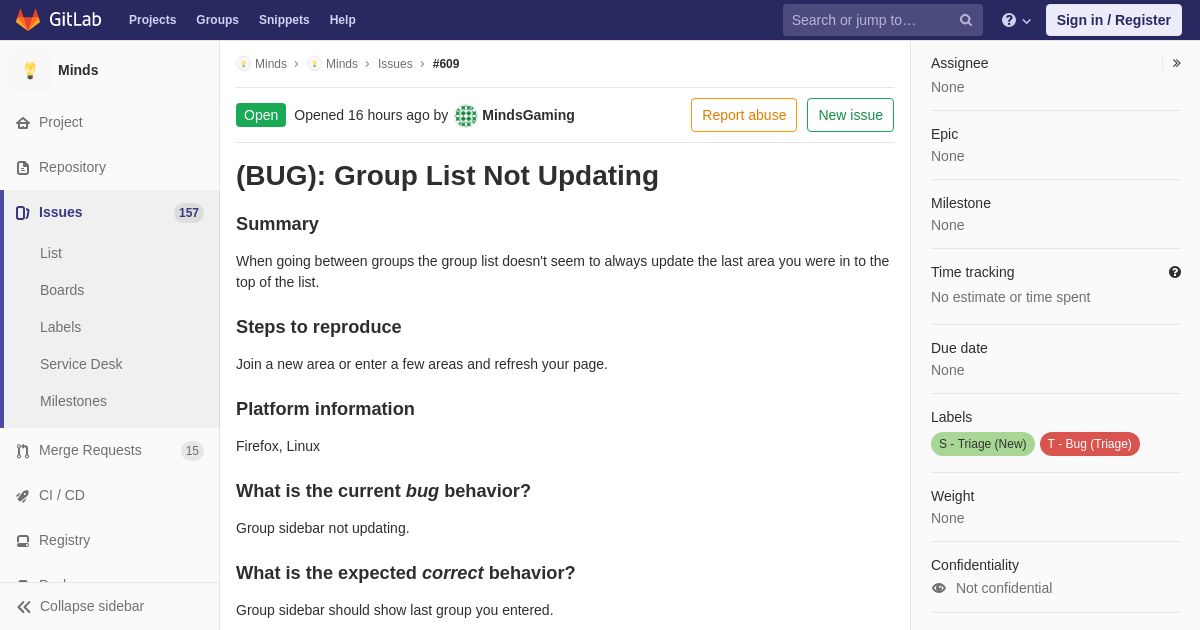Click the Due date label

click(x=959, y=348)
